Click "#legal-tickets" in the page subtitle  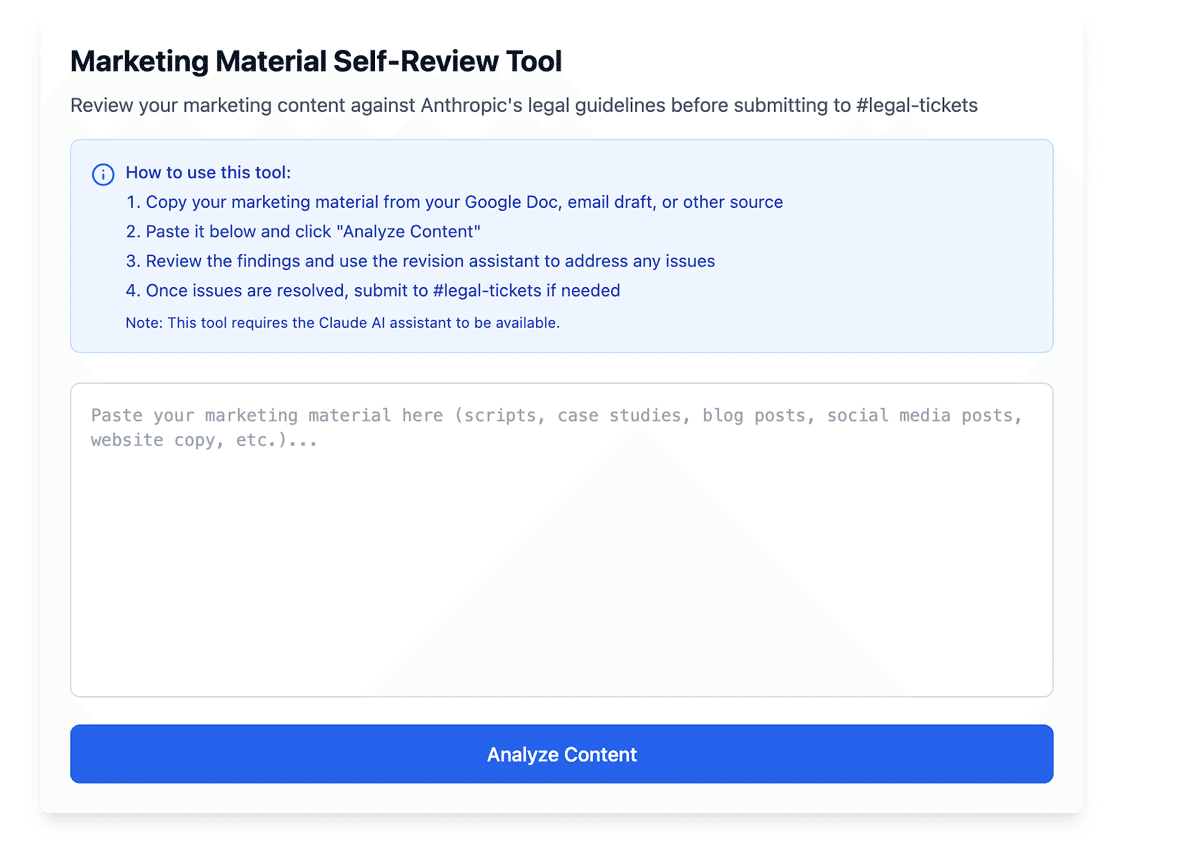(917, 105)
